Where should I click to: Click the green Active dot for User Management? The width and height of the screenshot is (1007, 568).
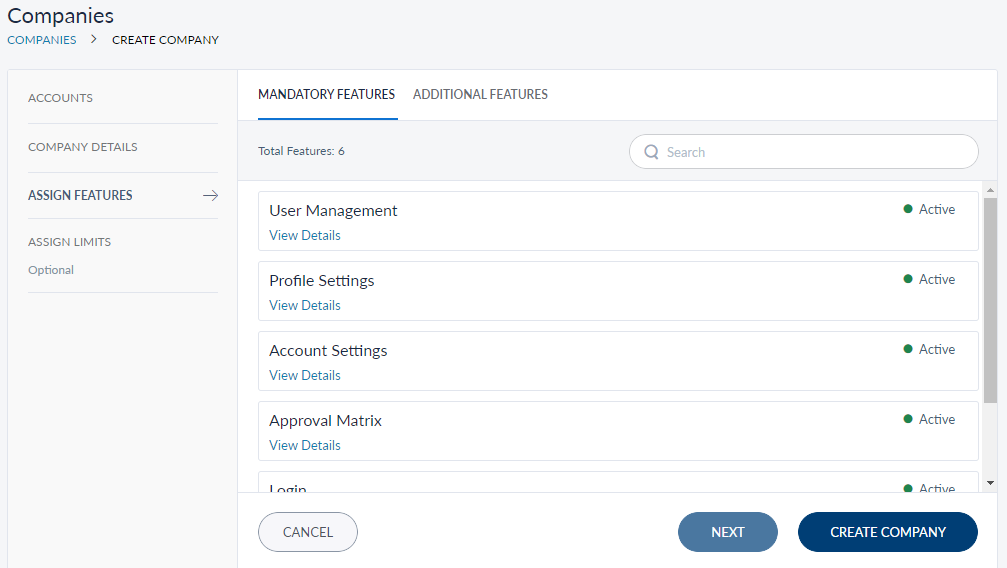coord(908,209)
